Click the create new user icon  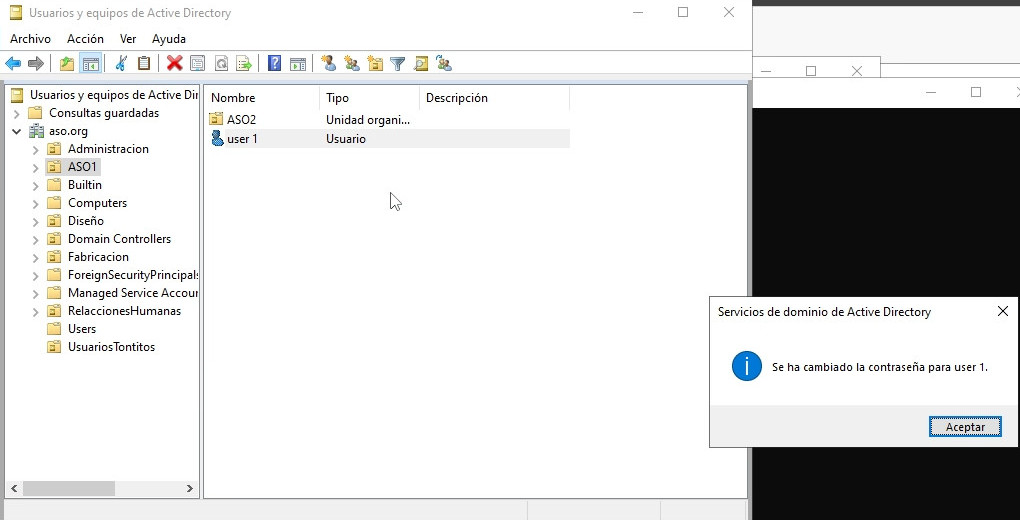tap(328, 64)
